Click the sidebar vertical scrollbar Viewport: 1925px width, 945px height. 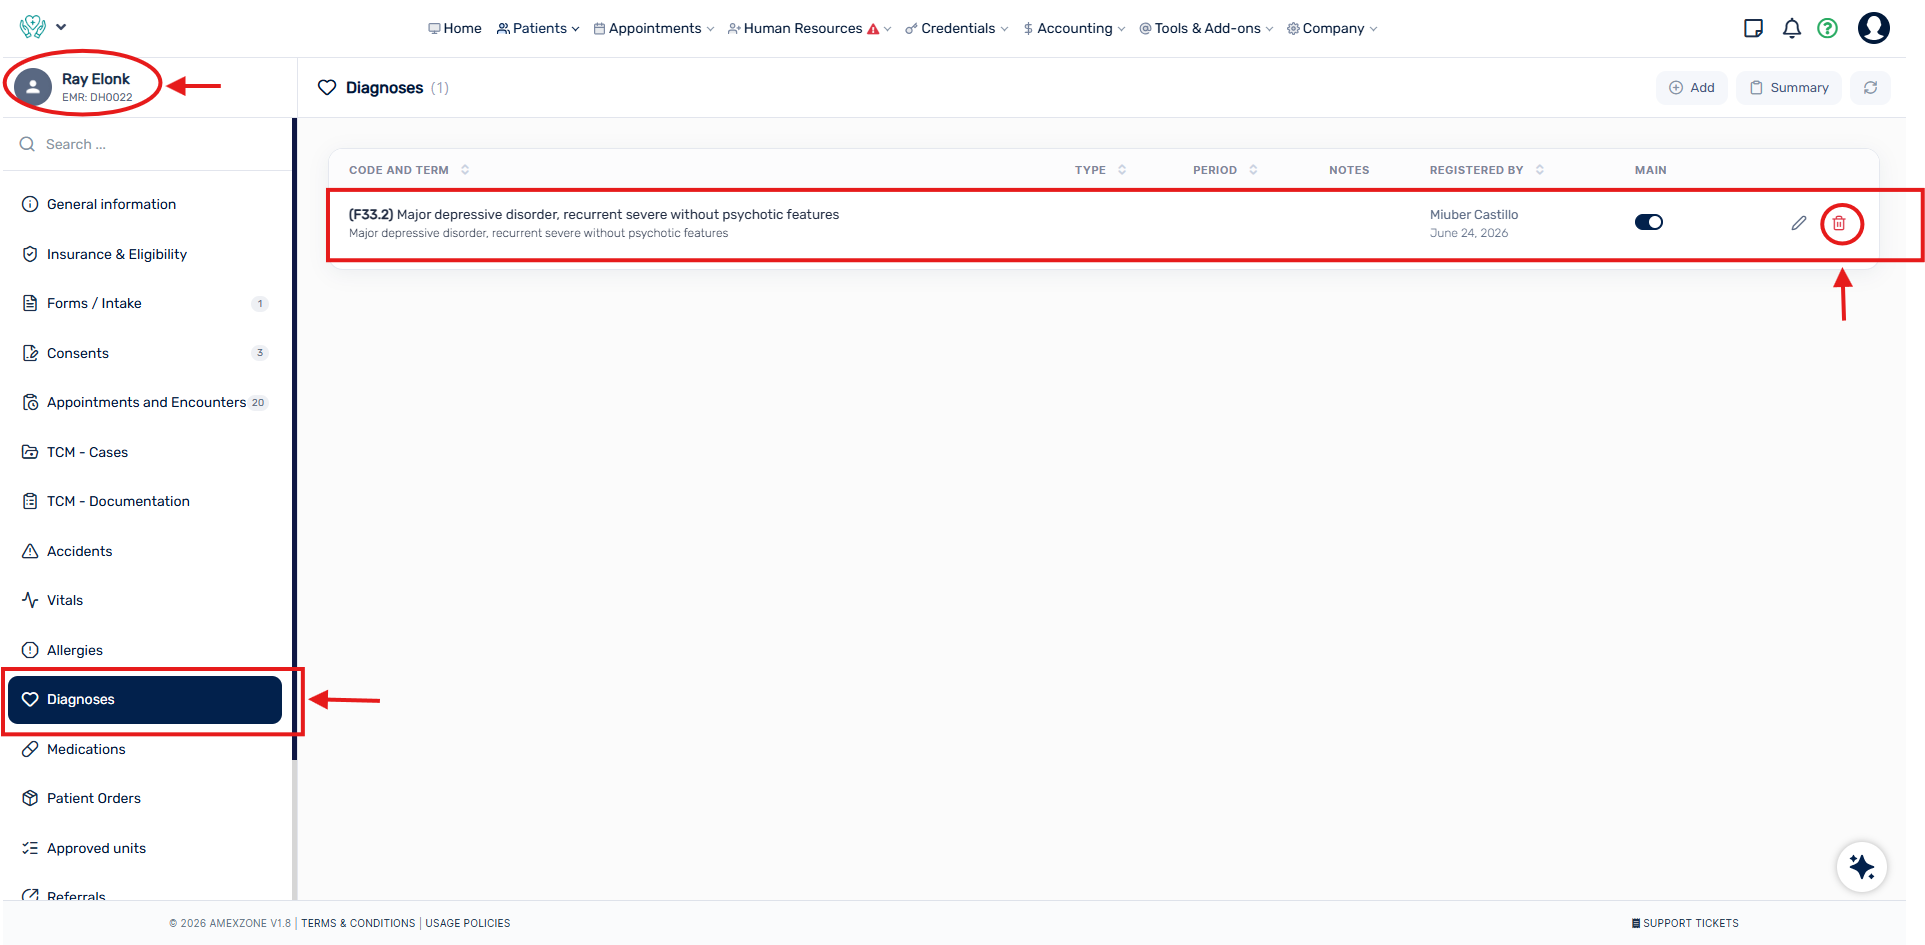click(x=294, y=440)
